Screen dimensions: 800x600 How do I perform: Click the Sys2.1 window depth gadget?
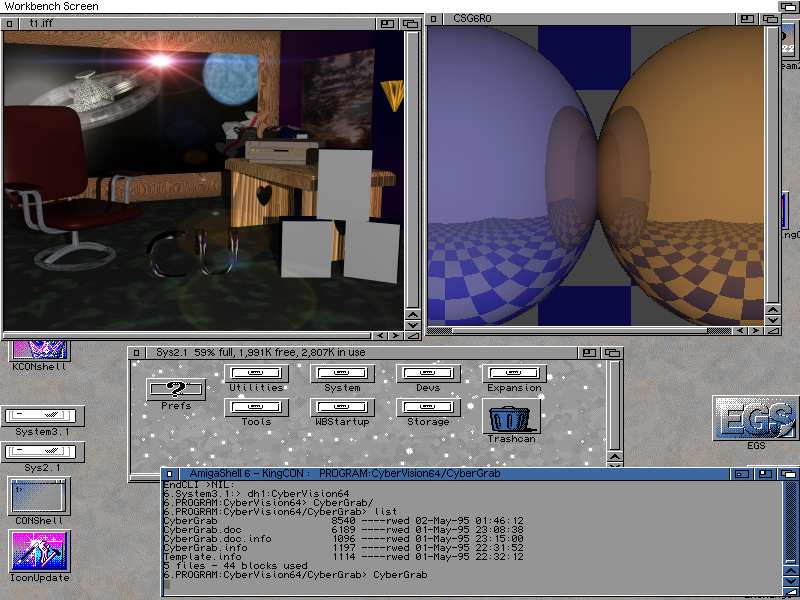click(612, 353)
